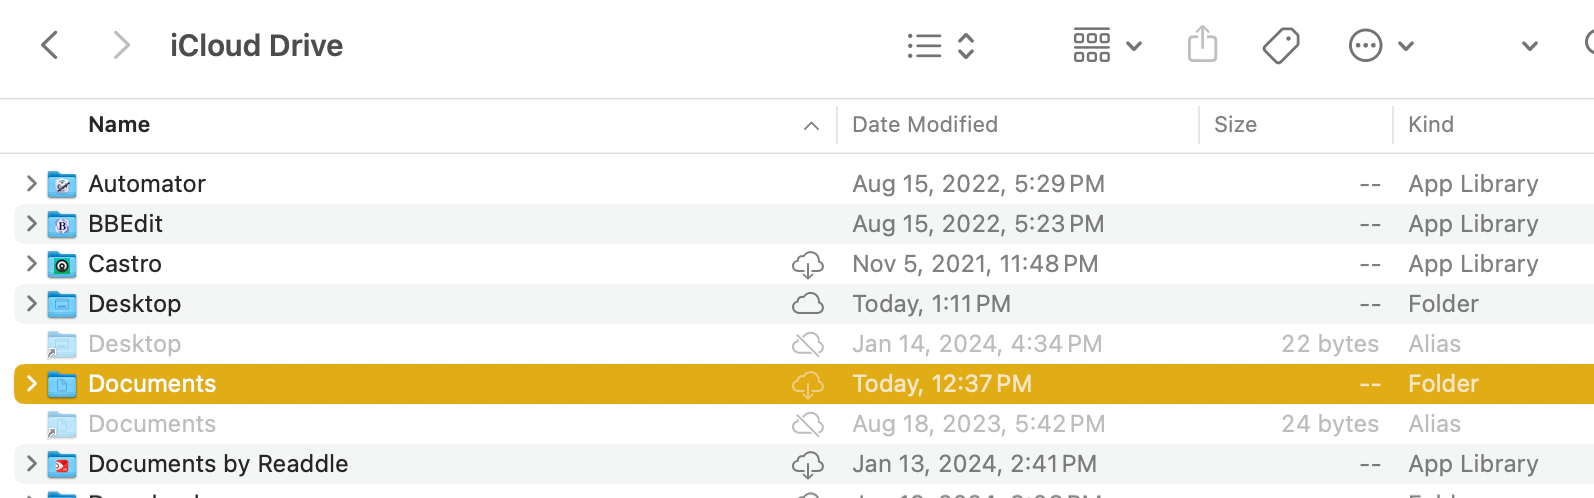Click the Edit Tags icon
The image size is (1594, 498).
[x=1281, y=46]
